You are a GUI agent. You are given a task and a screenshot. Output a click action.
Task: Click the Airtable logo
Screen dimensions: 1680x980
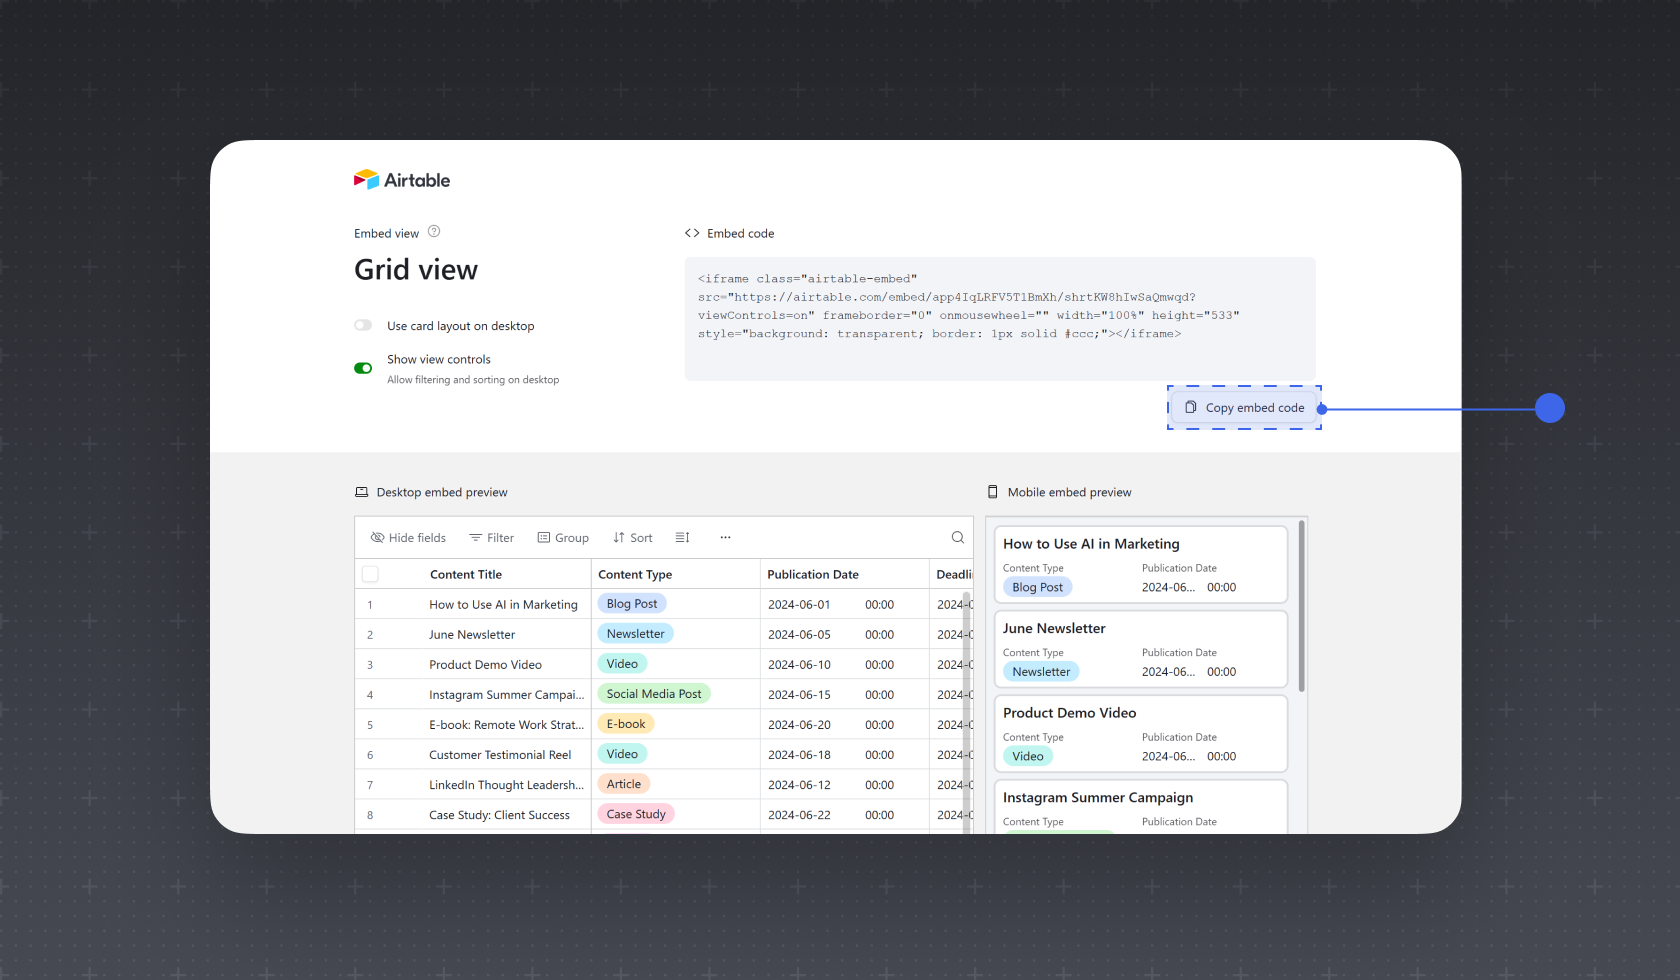coord(402,180)
